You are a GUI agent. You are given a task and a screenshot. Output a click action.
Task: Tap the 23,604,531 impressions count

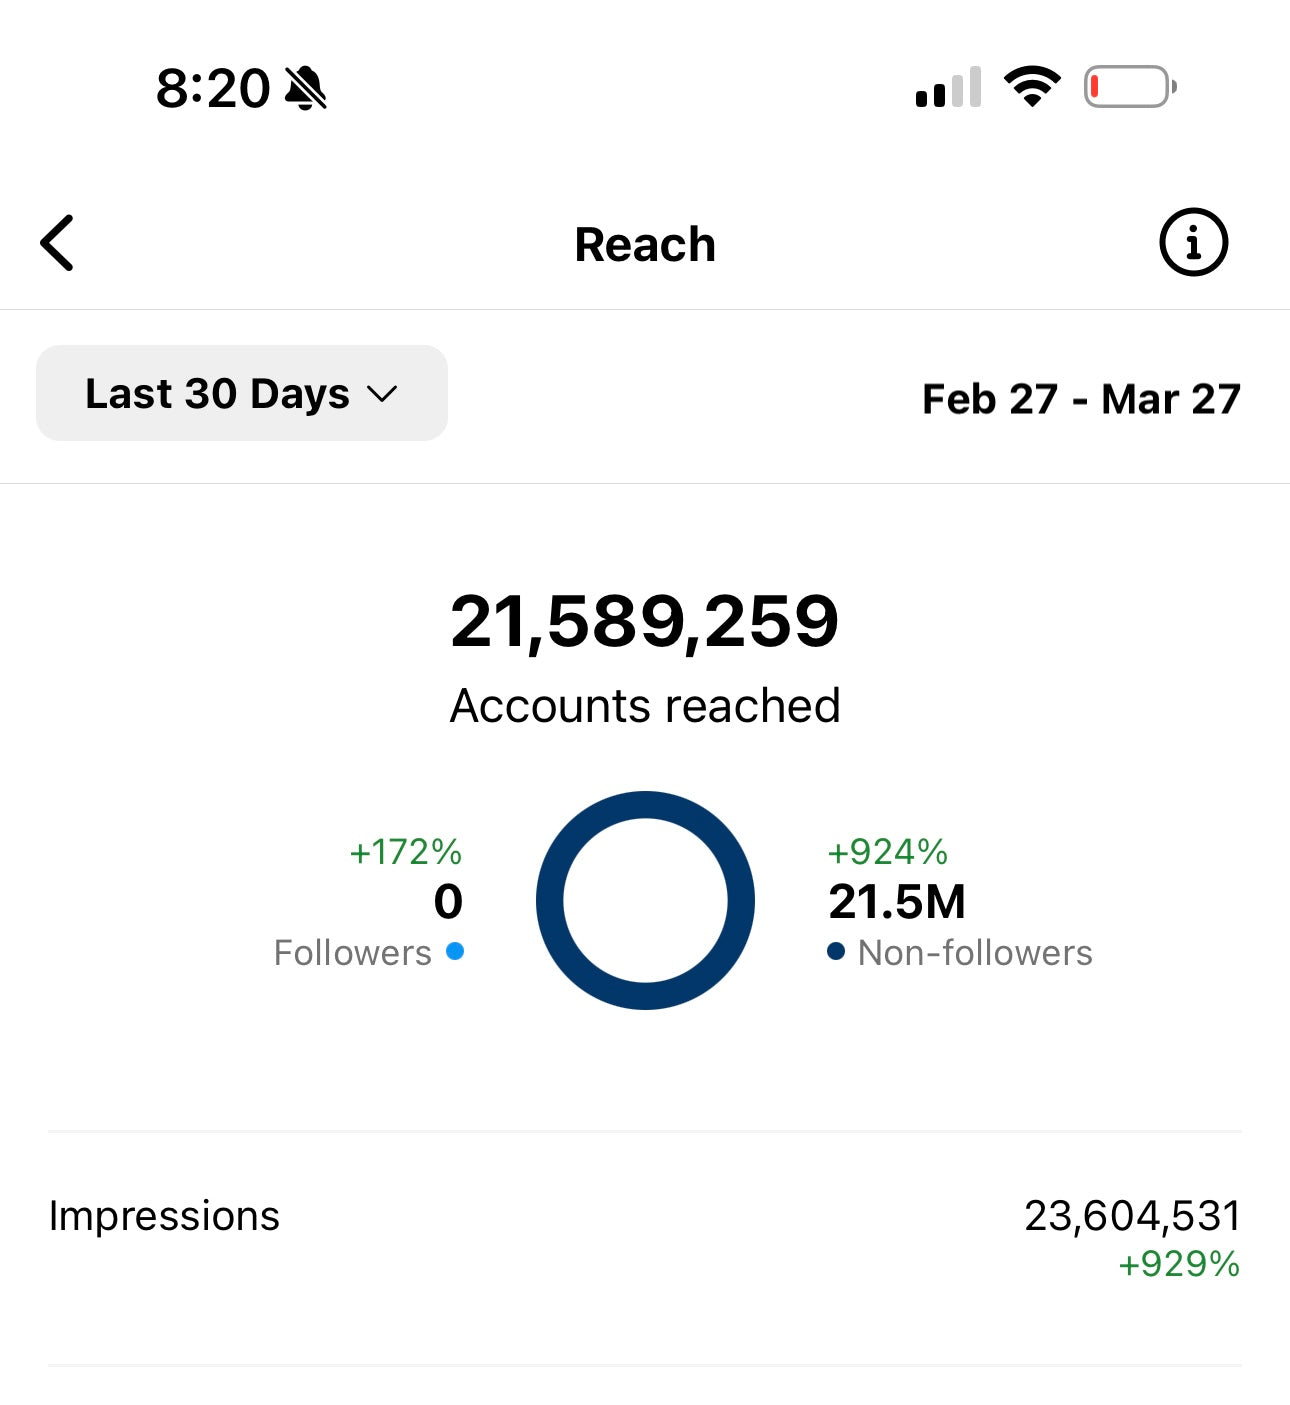coord(1131,1216)
